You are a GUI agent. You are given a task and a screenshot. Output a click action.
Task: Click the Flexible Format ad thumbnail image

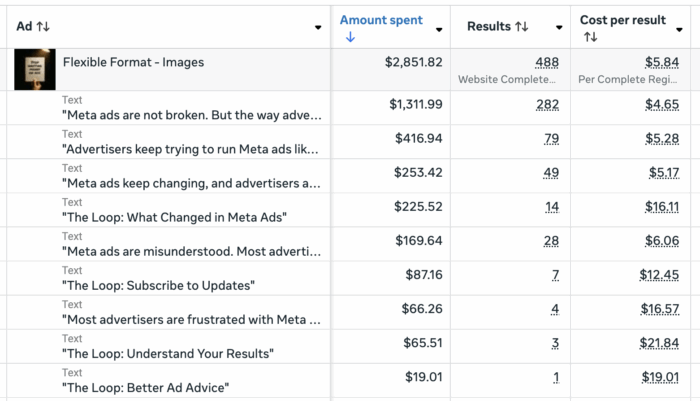[32, 69]
